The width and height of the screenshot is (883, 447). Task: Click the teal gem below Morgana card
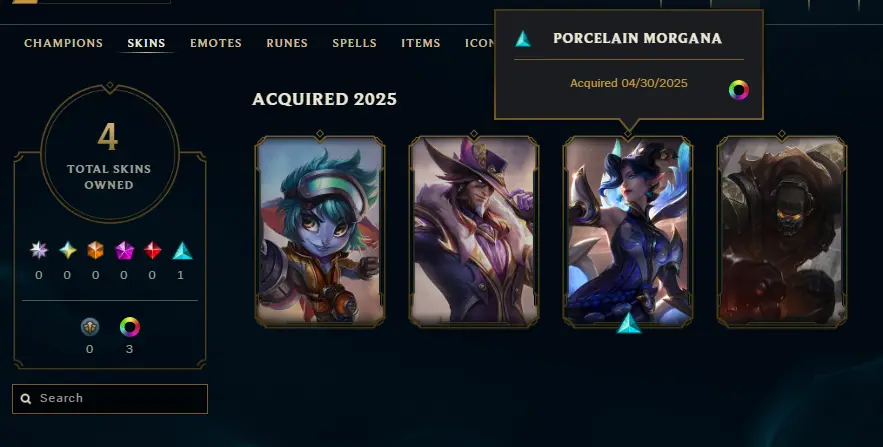click(x=628, y=323)
